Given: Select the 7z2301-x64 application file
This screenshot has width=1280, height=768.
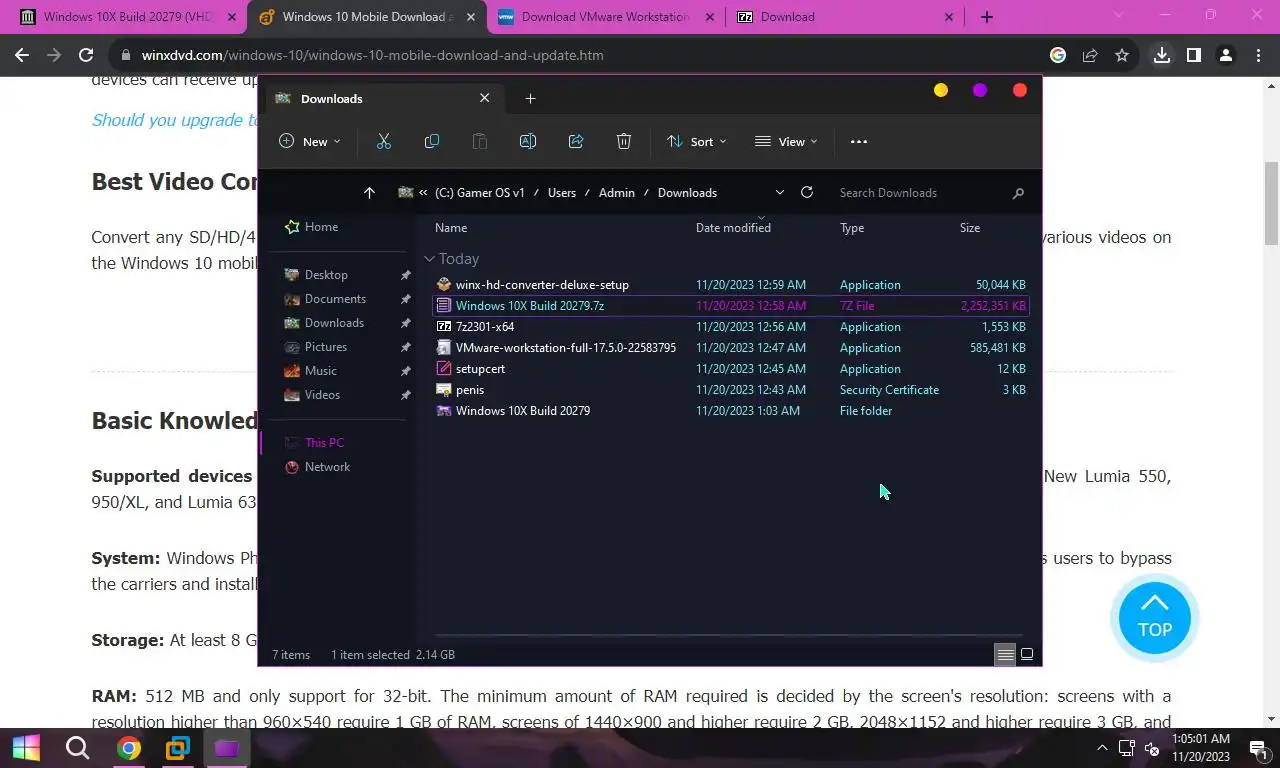Looking at the screenshot, I should coord(730,327).
